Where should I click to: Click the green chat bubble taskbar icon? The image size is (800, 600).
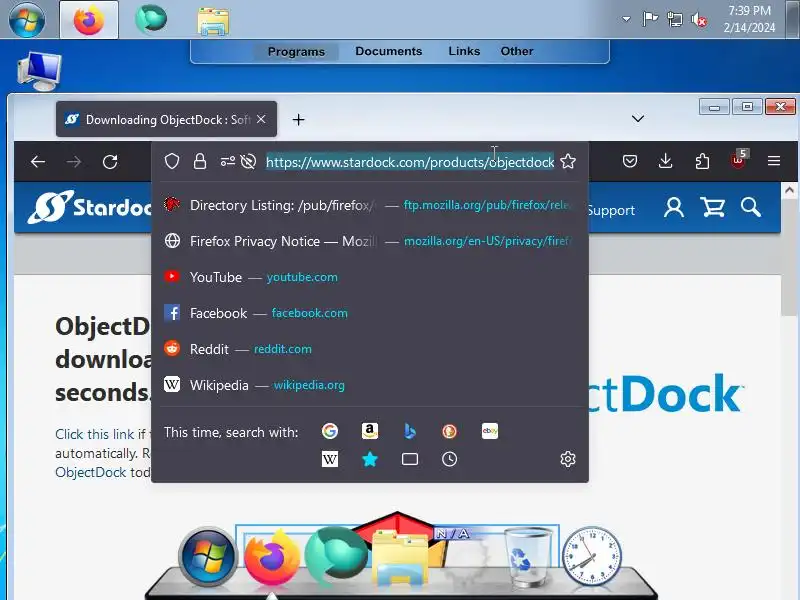click(x=151, y=19)
